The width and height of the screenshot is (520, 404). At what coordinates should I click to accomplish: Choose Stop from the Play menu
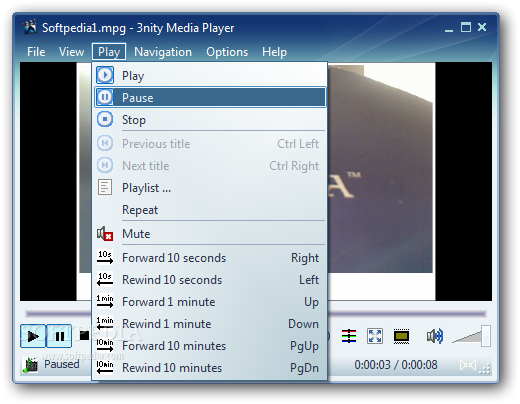pos(210,119)
